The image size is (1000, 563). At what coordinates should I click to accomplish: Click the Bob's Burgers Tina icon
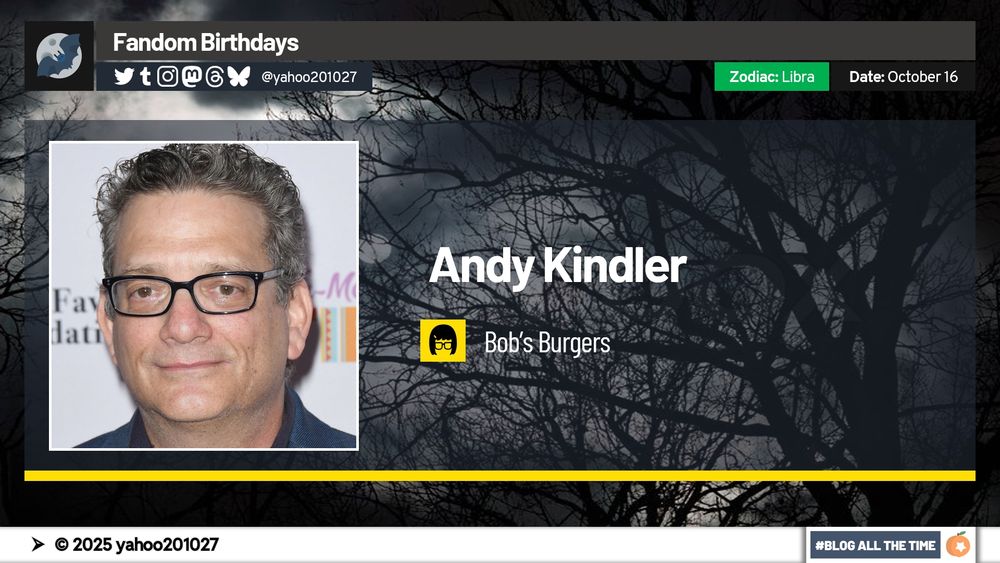[x=443, y=341]
